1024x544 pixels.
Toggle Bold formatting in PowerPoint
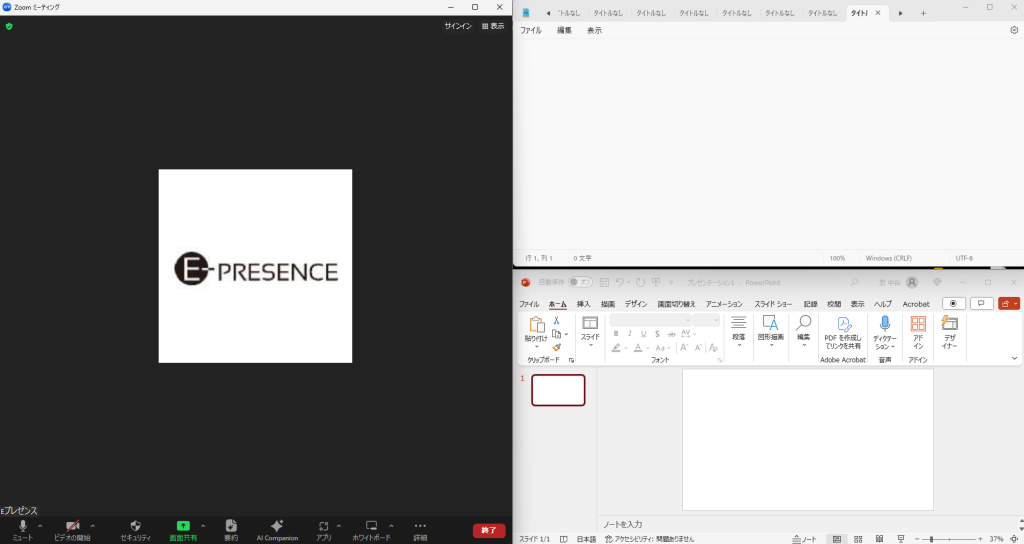(x=616, y=334)
